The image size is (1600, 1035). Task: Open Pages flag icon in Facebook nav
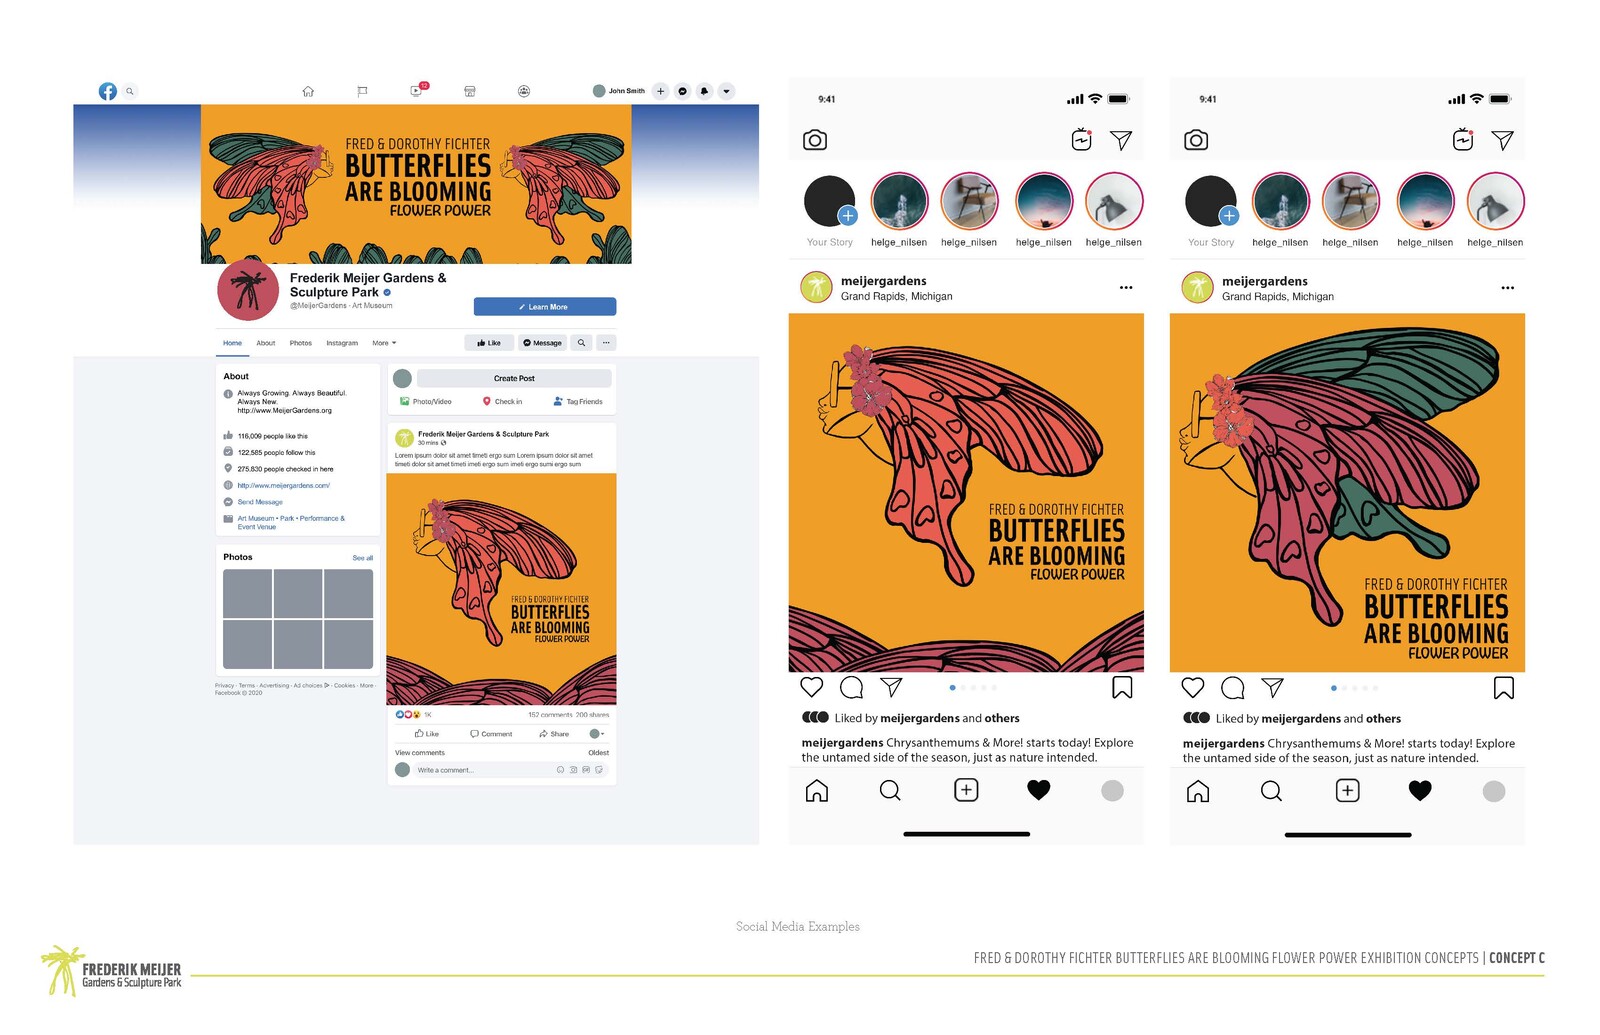pyautogui.click(x=362, y=91)
